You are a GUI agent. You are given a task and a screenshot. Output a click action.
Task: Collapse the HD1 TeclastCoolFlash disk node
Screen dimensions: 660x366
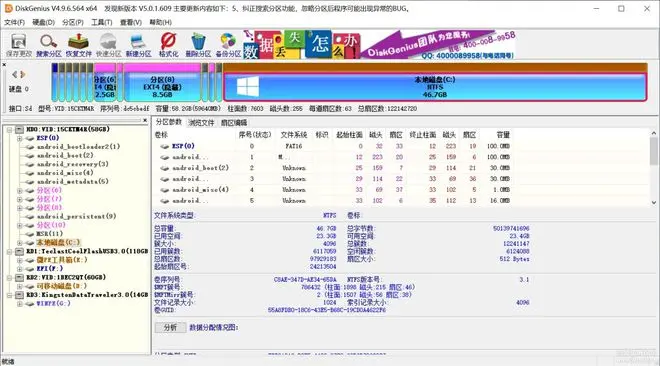9,252
